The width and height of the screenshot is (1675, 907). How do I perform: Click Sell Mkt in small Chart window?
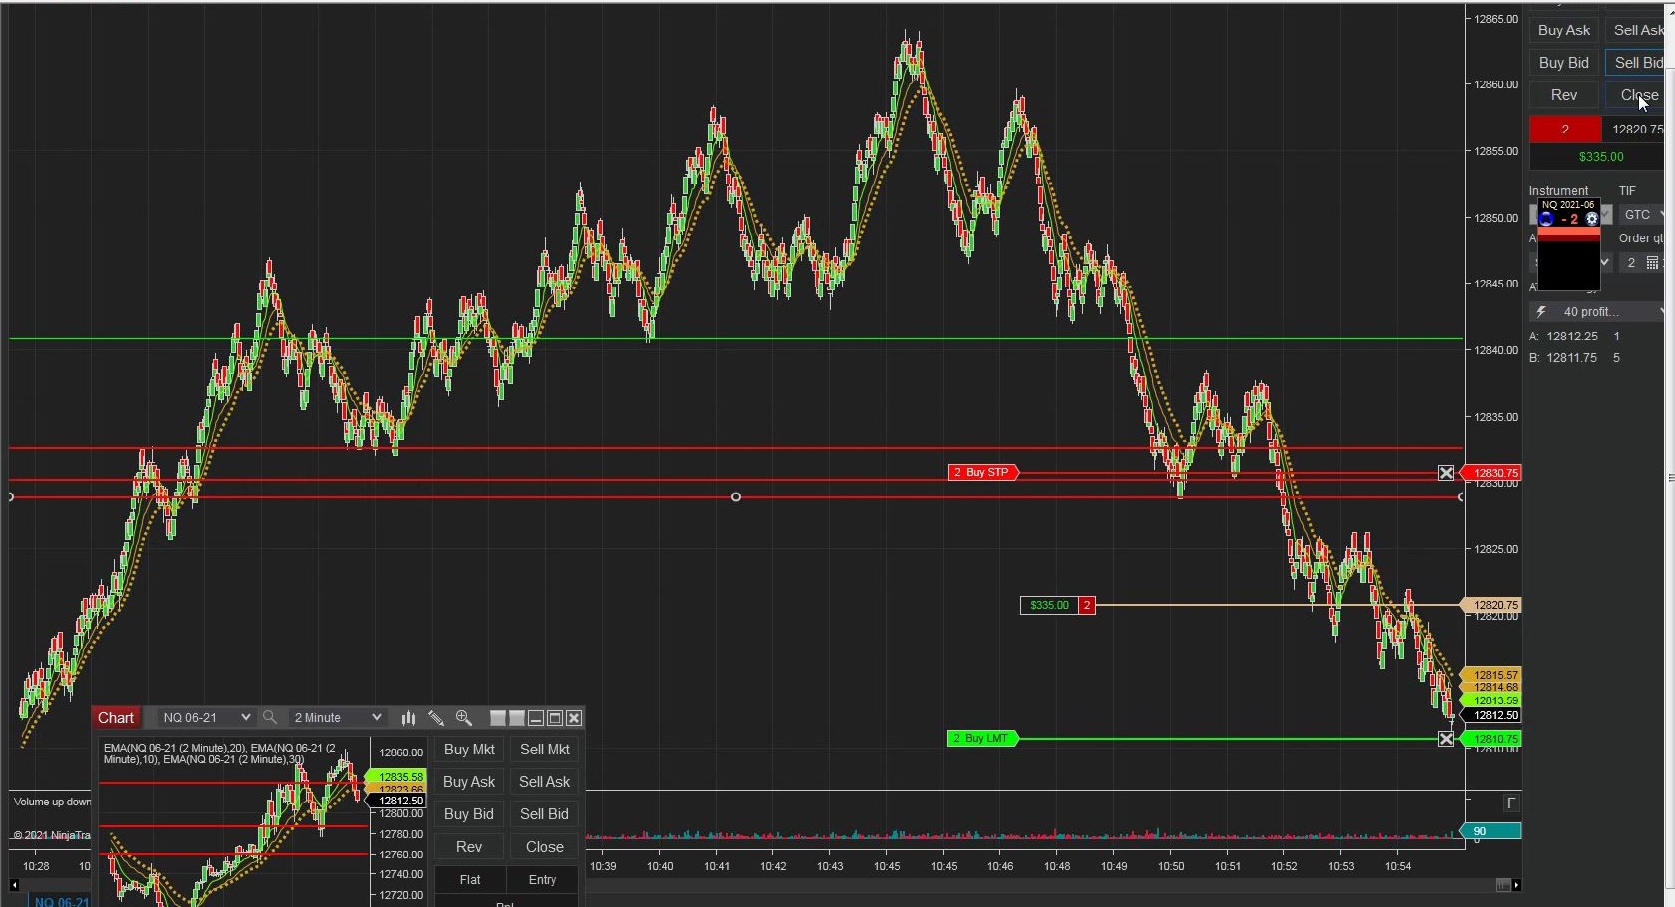pyautogui.click(x=545, y=749)
